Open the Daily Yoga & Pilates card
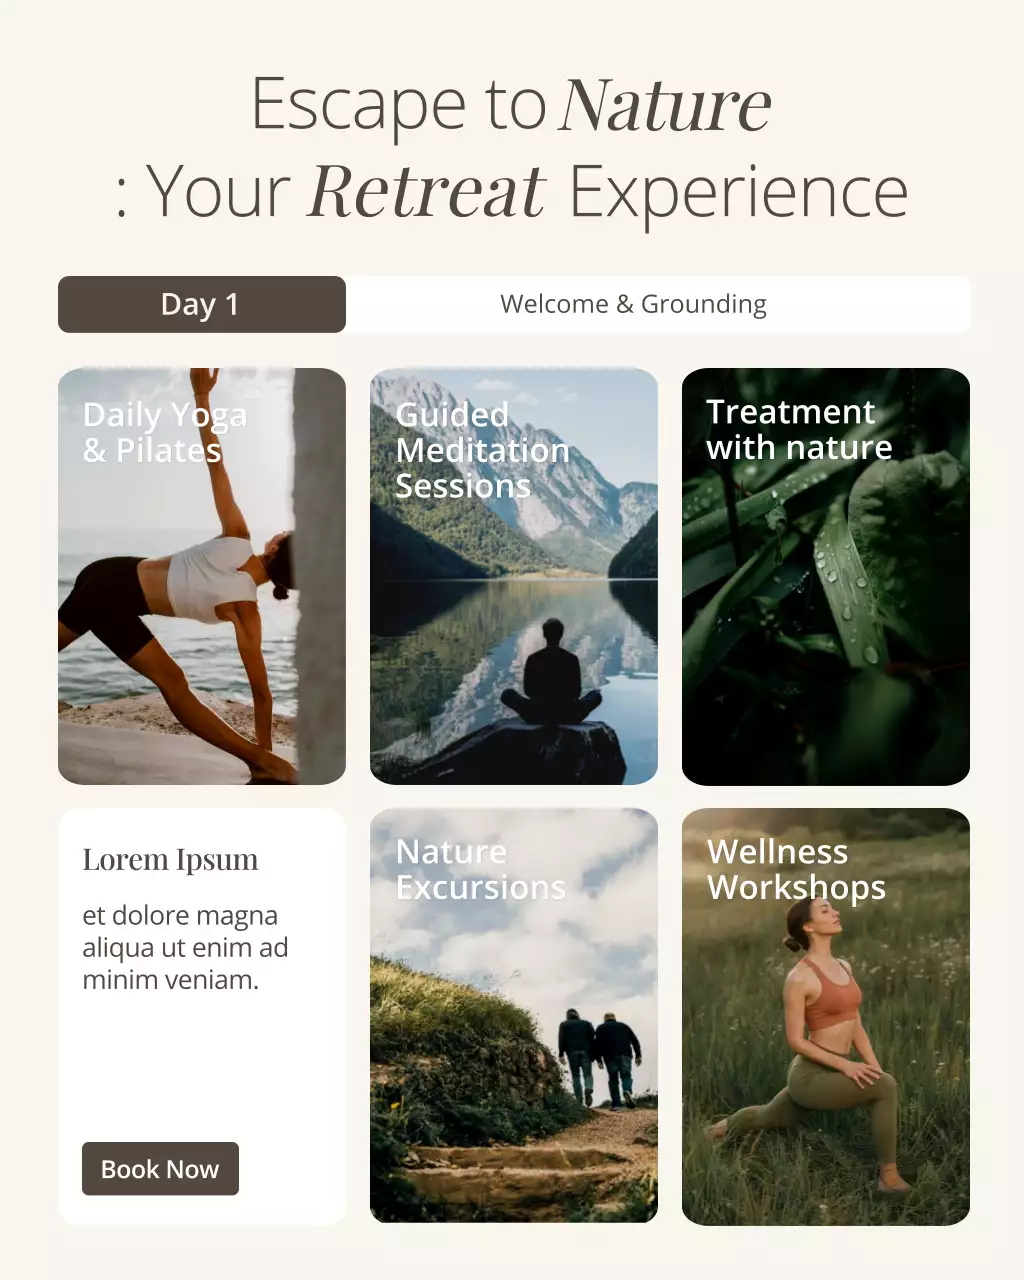This screenshot has width=1024, height=1280. pyautogui.click(x=202, y=576)
